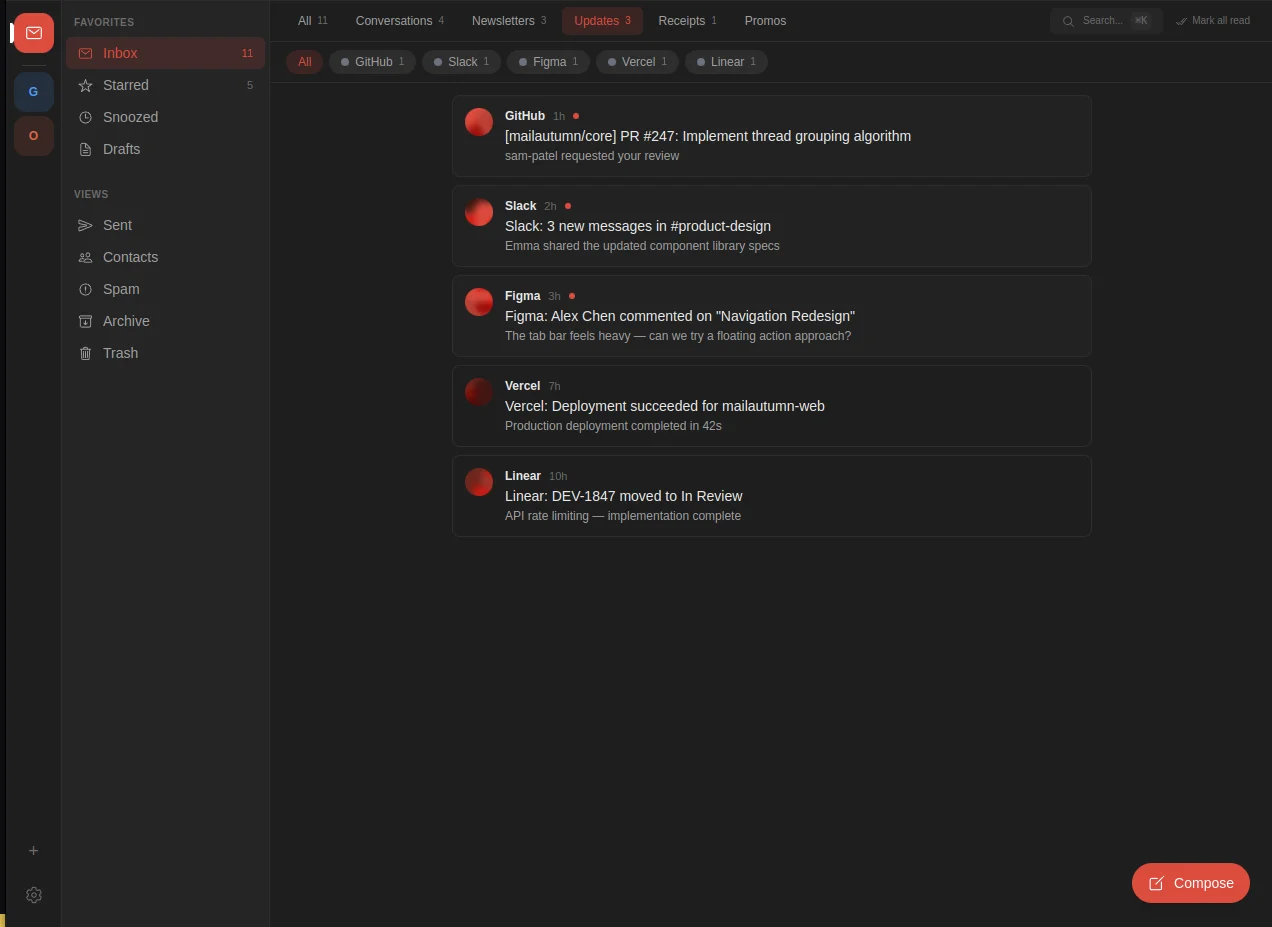Click the red mail app logo
The image size is (1272, 927).
tap(33, 33)
